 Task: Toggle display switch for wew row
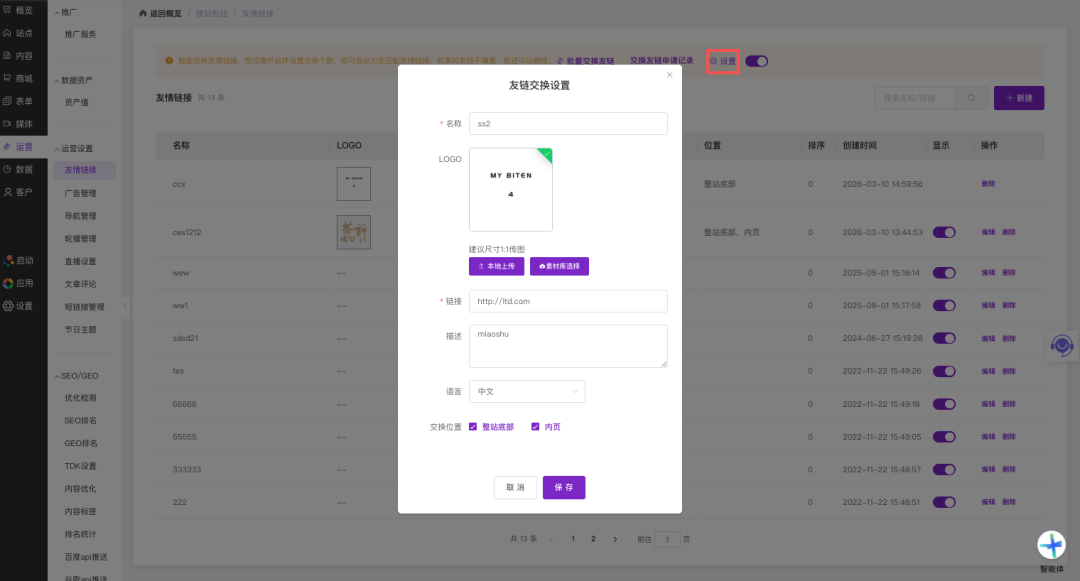pyautogui.click(x=944, y=273)
